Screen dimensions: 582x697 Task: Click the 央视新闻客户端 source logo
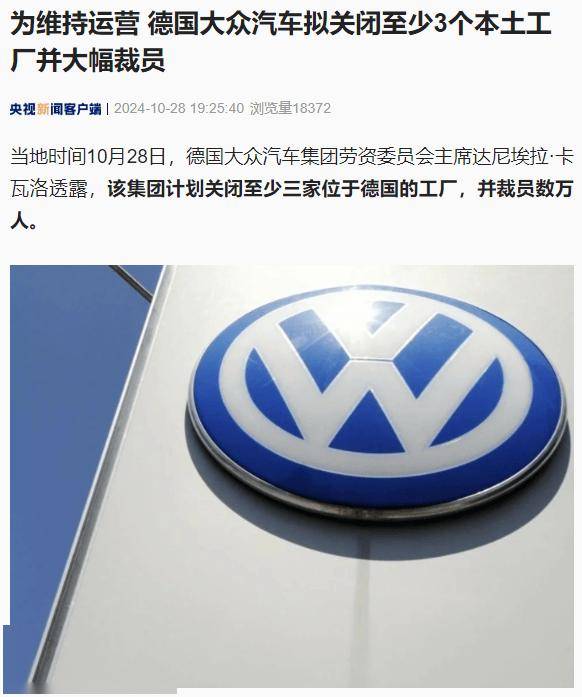56,109
